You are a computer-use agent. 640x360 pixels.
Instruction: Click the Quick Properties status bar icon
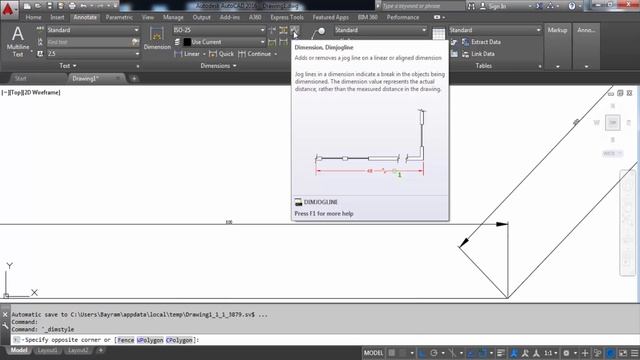click(x=597, y=353)
